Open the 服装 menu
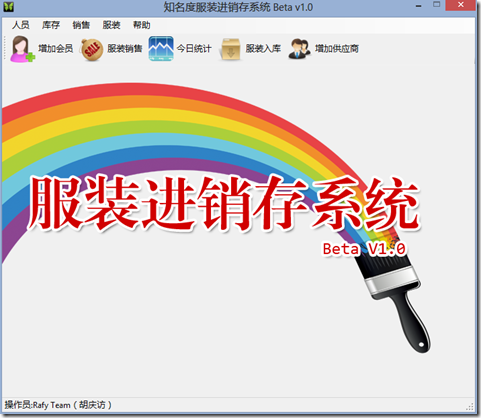This screenshot has width=481, height=418. 111,25
